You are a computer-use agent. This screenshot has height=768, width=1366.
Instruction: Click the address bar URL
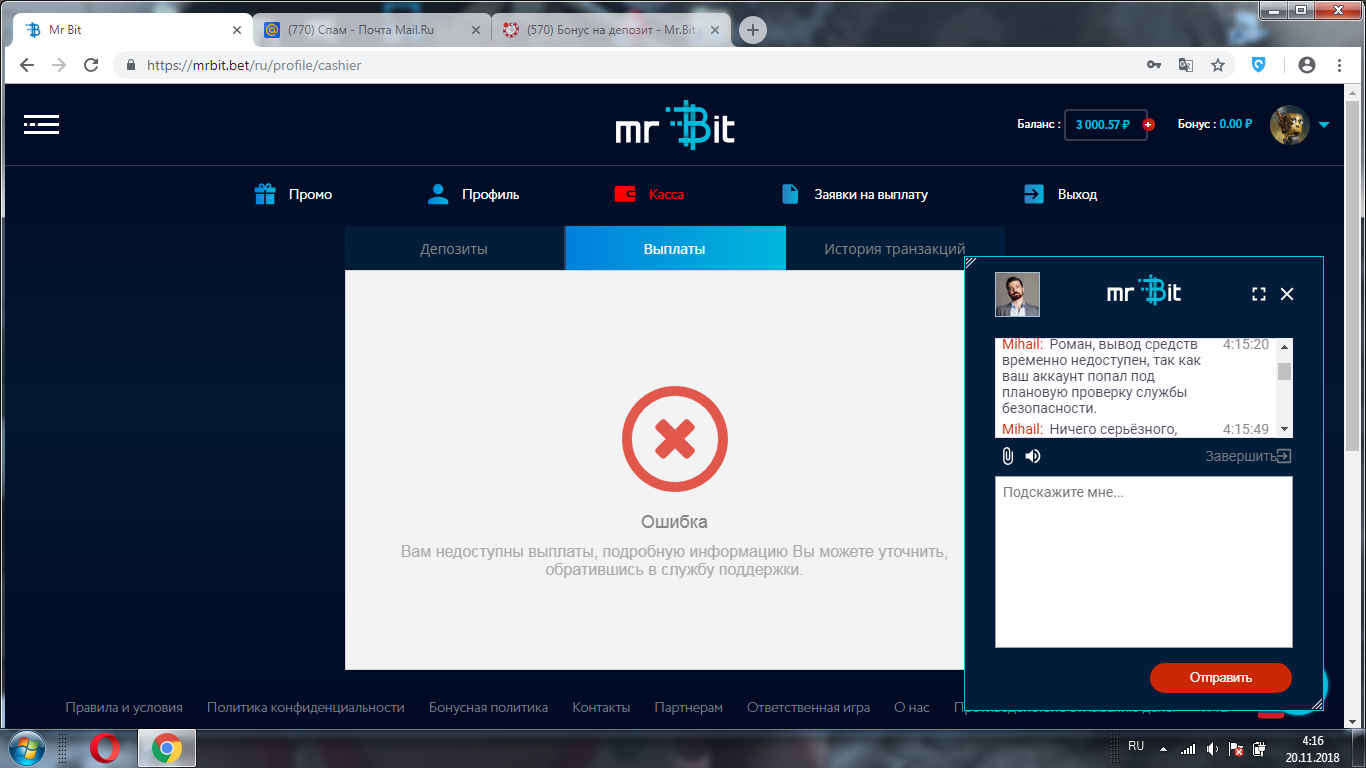254,65
